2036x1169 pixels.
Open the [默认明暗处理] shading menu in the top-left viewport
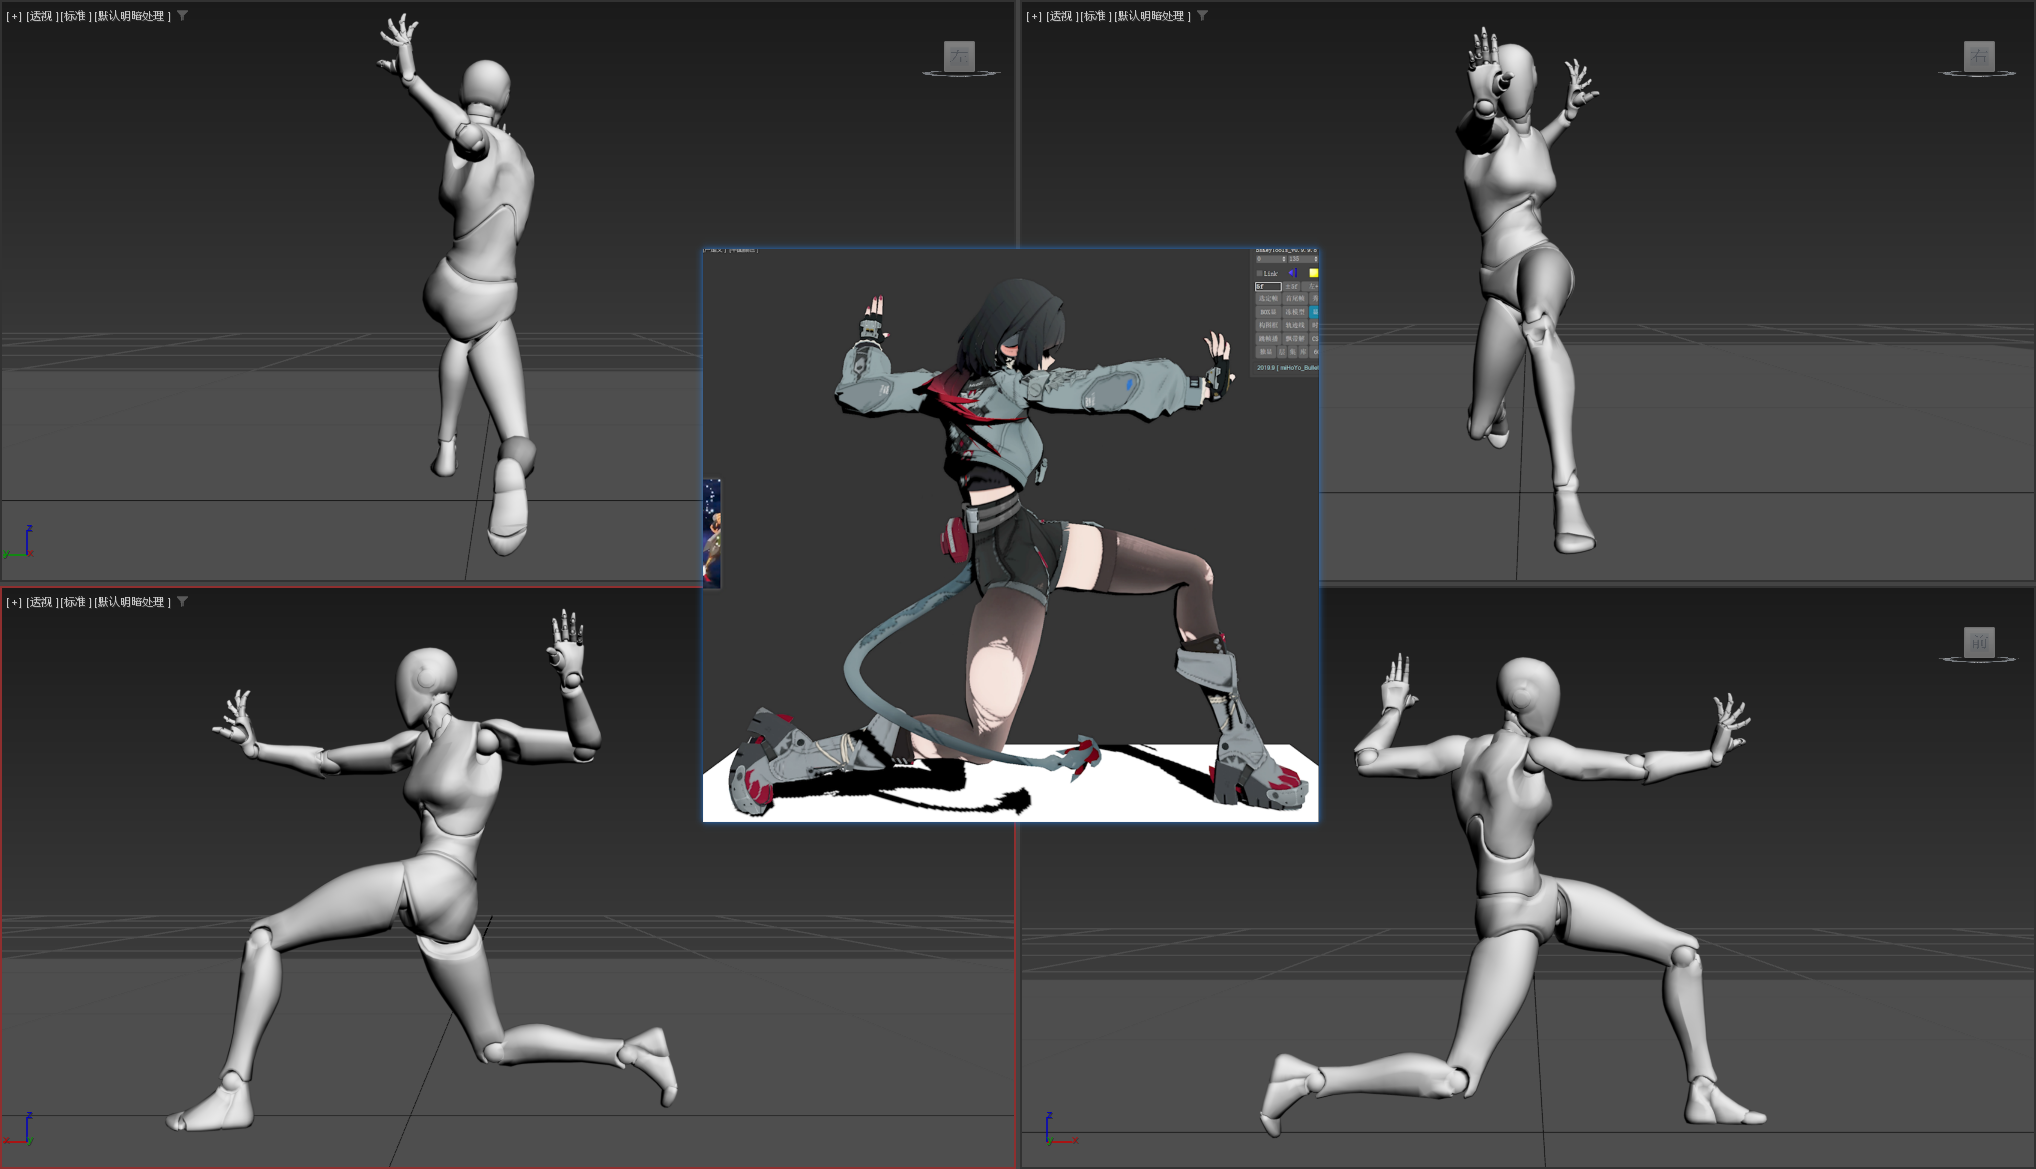click(x=132, y=16)
